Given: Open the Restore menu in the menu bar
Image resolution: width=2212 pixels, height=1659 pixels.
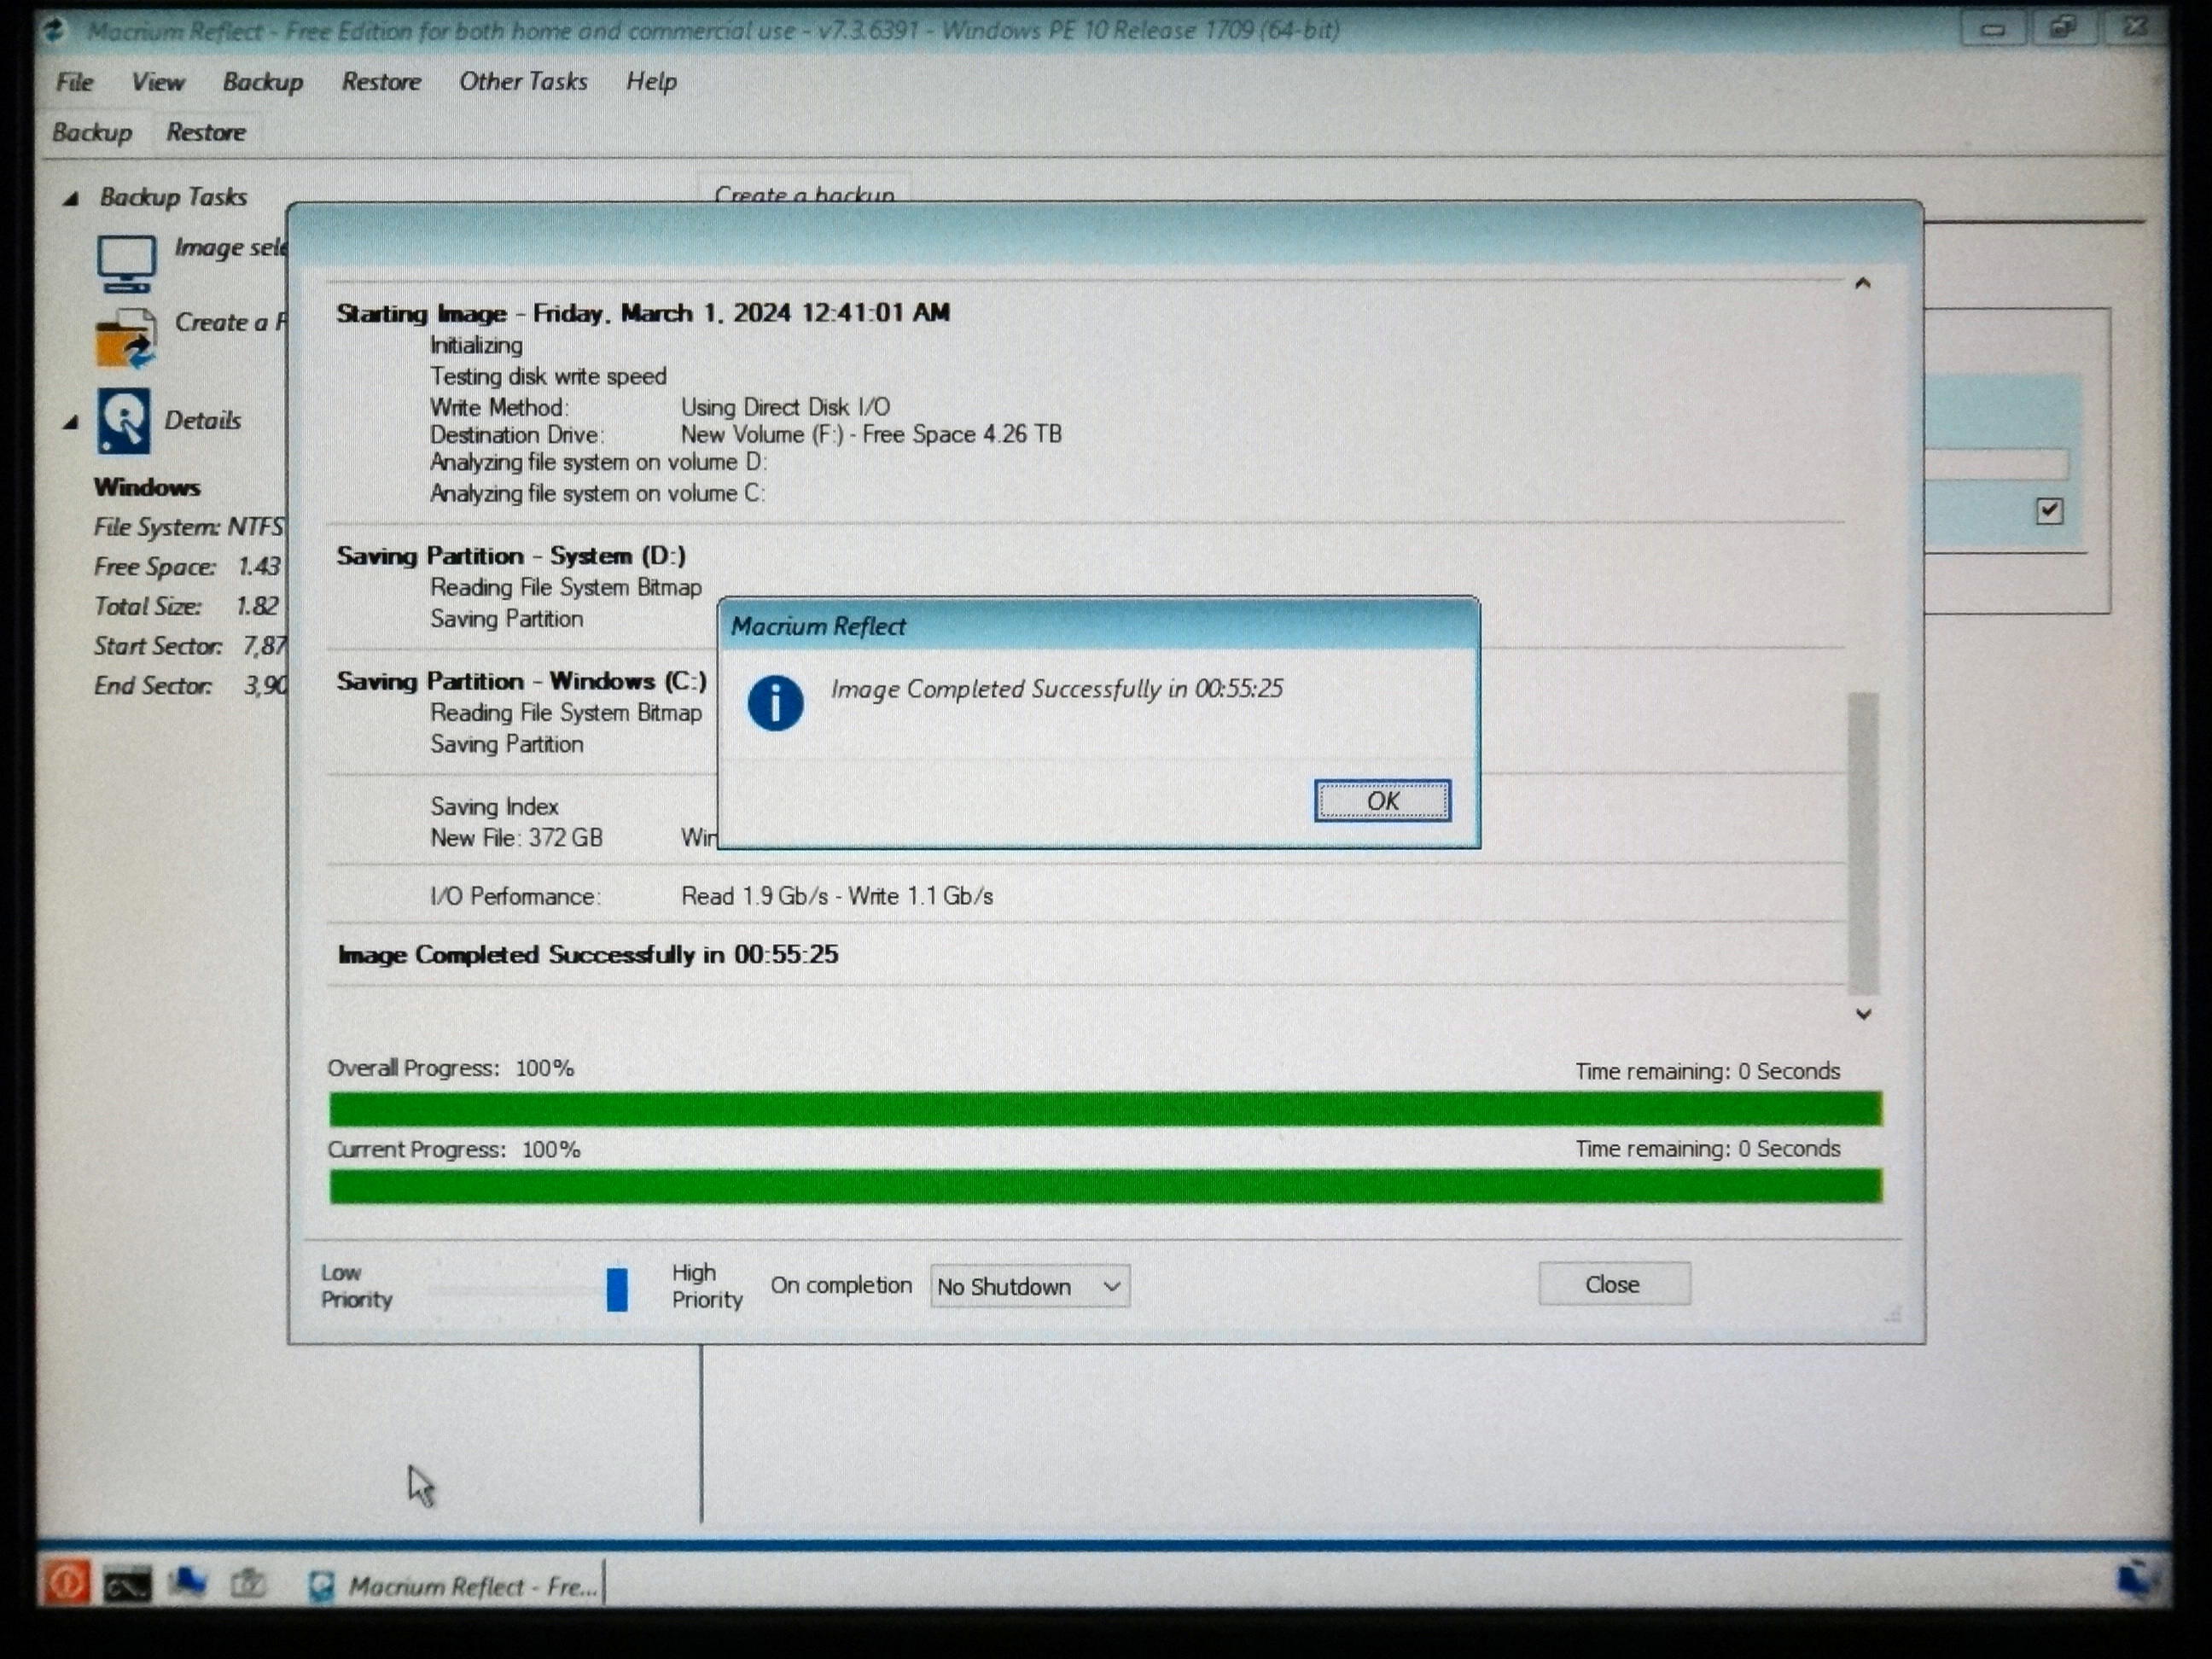Looking at the screenshot, I should click(381, 82).
